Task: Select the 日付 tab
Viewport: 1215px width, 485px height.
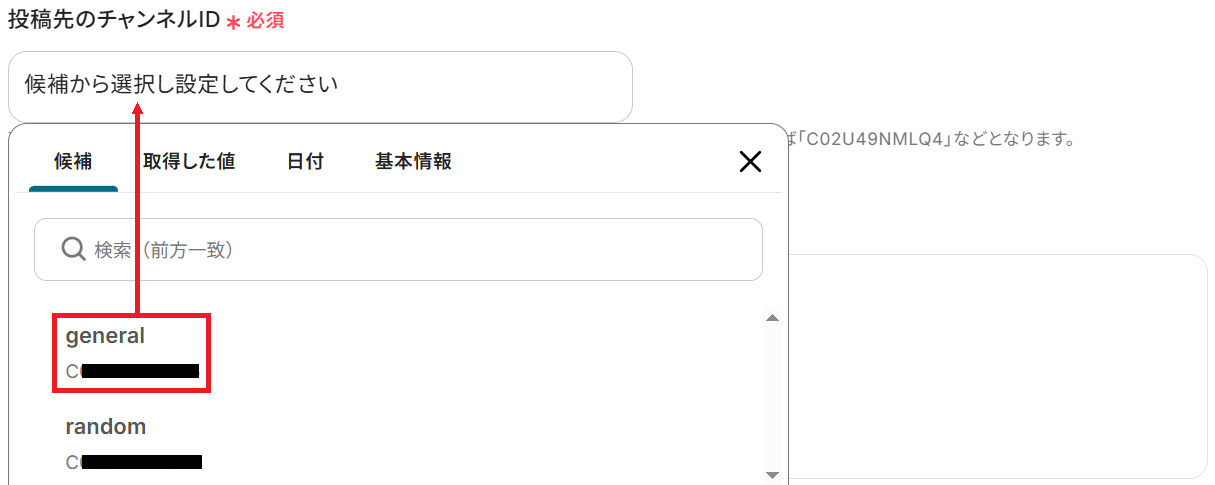Action: (305, 161)
